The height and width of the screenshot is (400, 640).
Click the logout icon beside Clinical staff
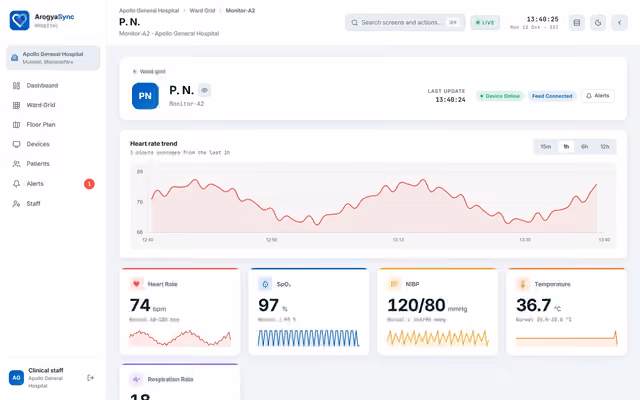[91, 378]
